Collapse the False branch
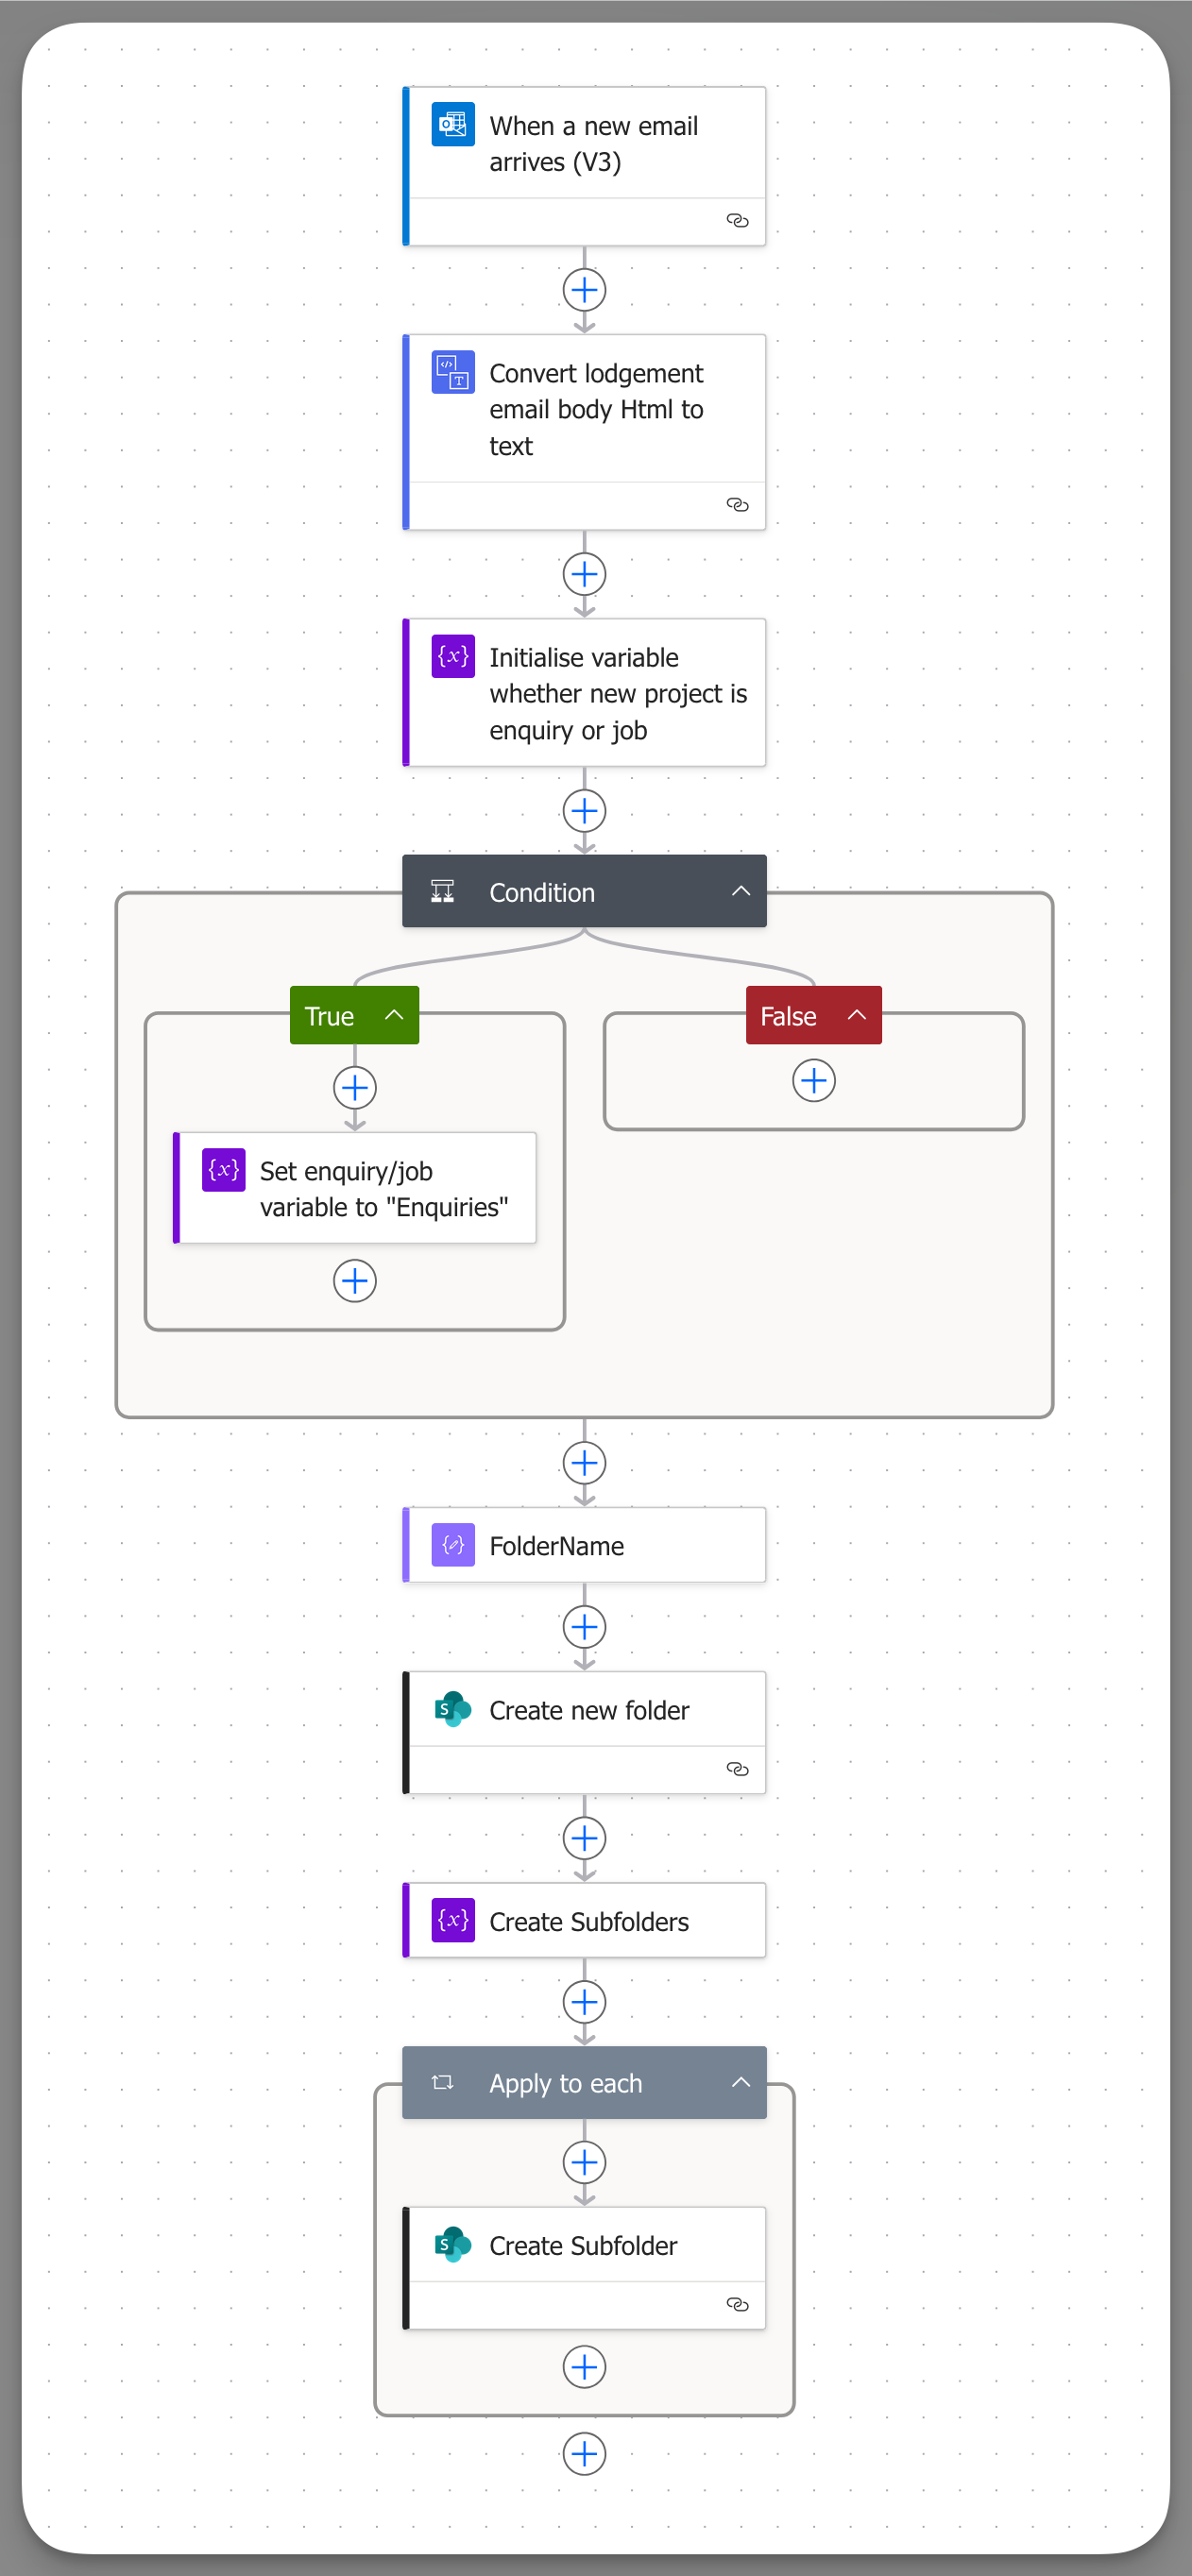Viewport: 1192px width, 2576px height. [857, 1015]
